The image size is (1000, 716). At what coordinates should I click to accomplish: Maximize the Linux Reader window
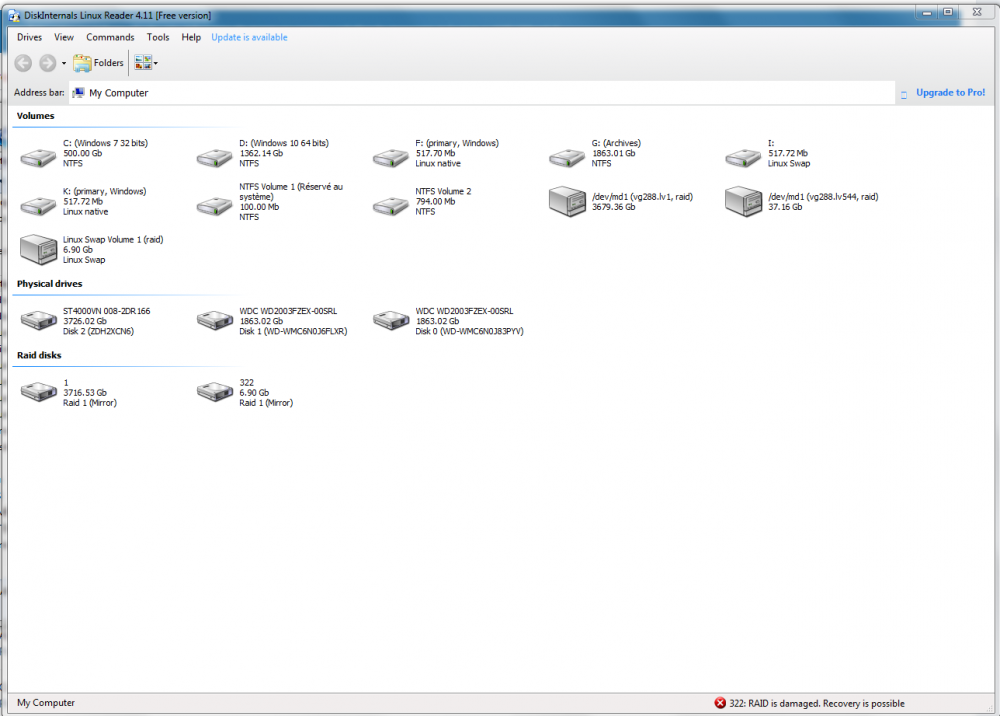pyautogui.click(x=948, y=12)
